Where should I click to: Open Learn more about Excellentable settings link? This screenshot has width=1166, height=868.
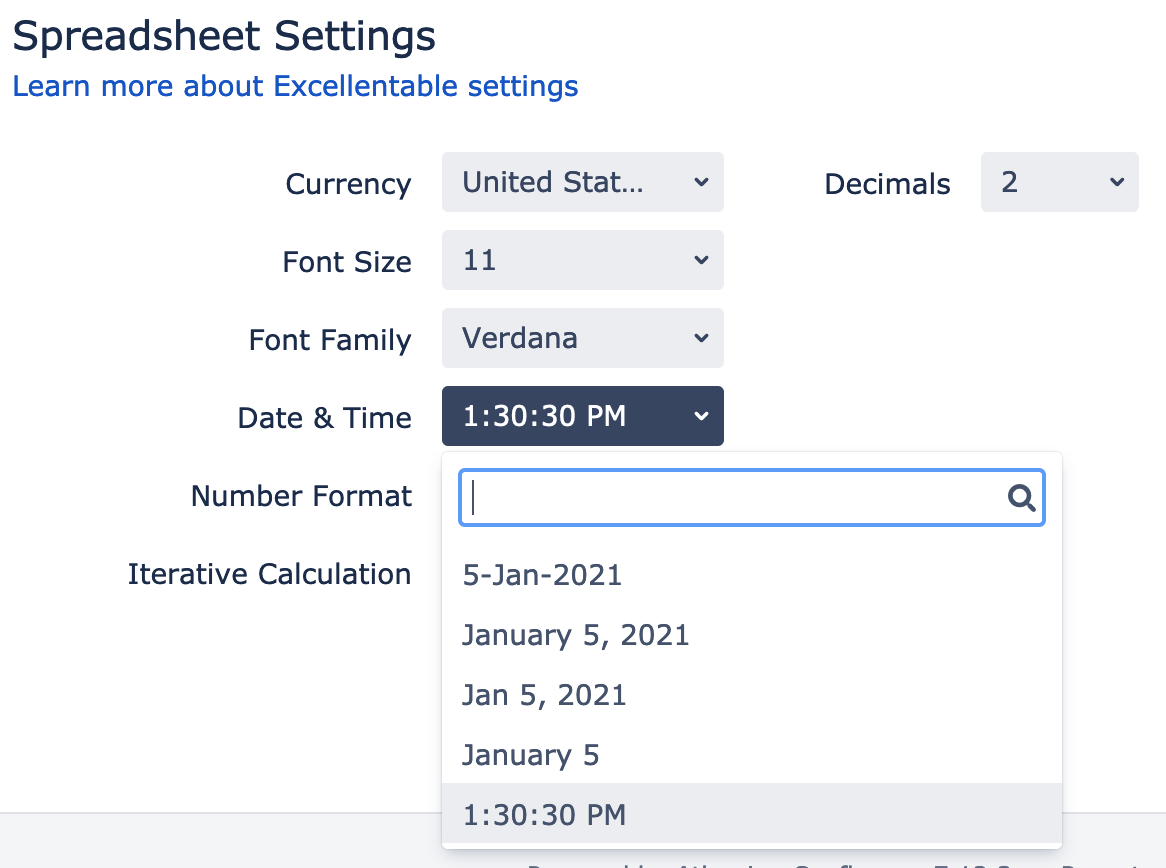coord(295,86)
